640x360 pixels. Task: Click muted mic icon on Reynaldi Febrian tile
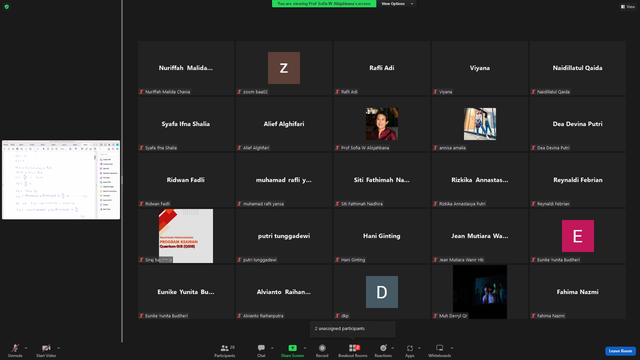(x=533, y=204)
